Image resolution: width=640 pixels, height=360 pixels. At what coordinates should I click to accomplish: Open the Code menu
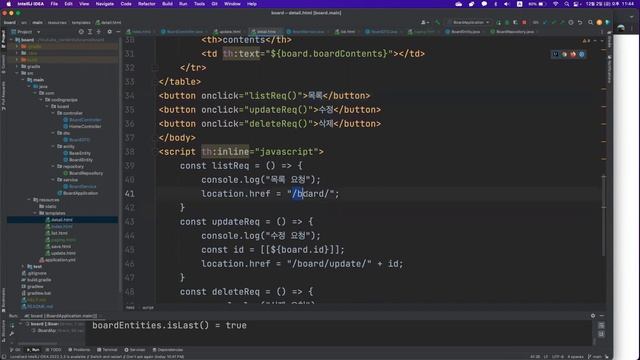point(126,4)
